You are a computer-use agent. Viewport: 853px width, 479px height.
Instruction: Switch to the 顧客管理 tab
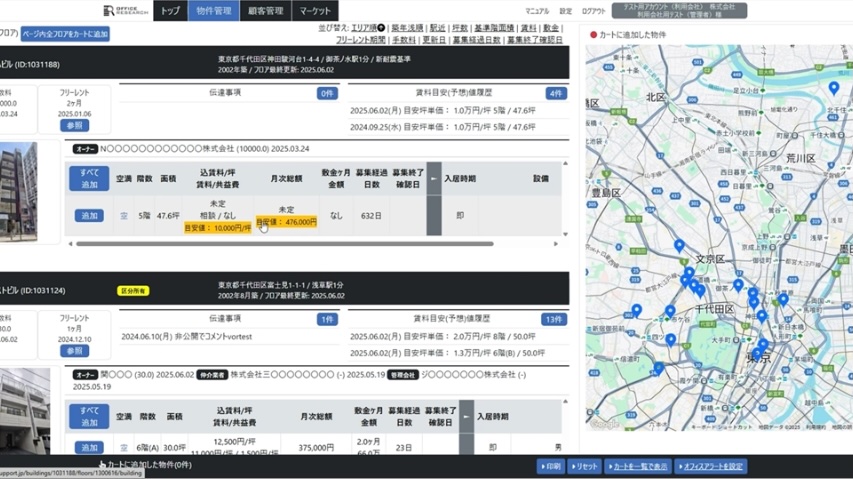point(266,11)
